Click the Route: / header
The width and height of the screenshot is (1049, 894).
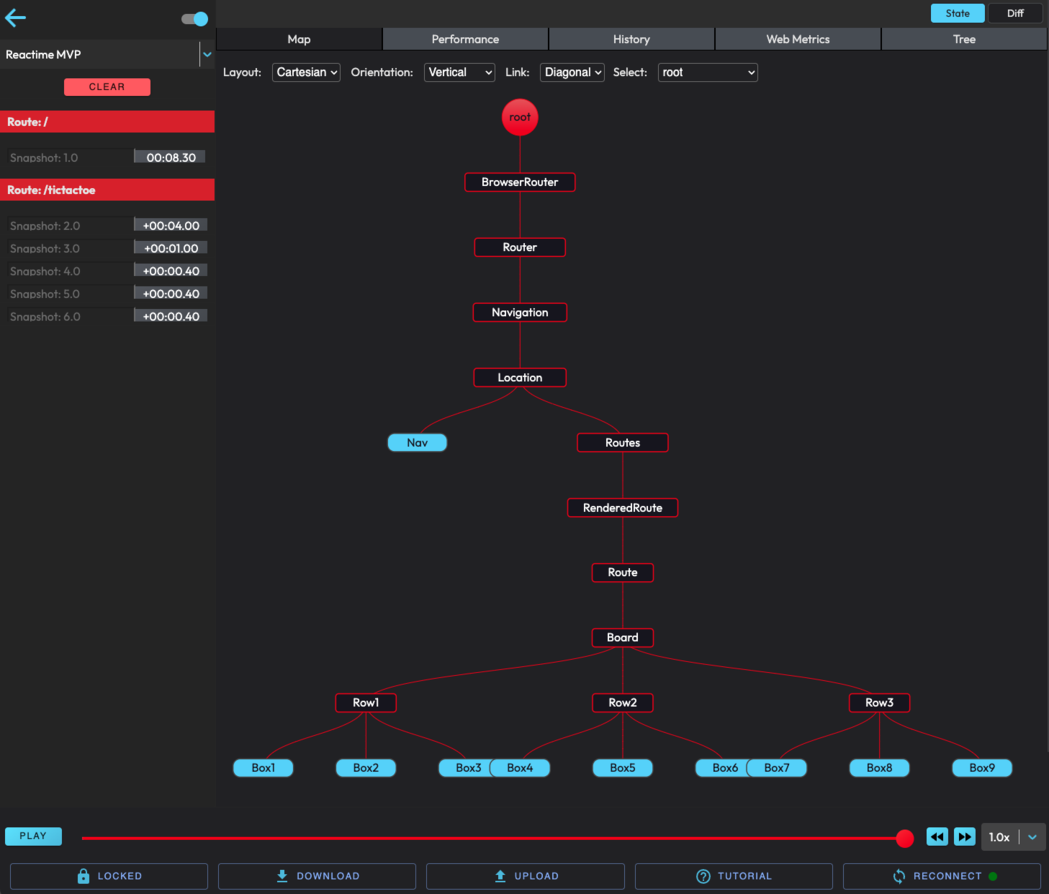coord(107,122)
